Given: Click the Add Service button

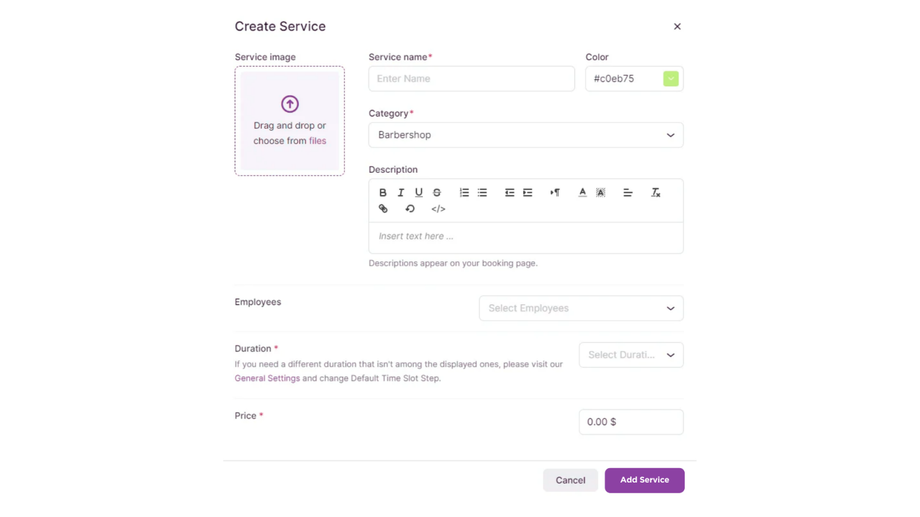Looking at the screenshot, I should click(644, 480).
